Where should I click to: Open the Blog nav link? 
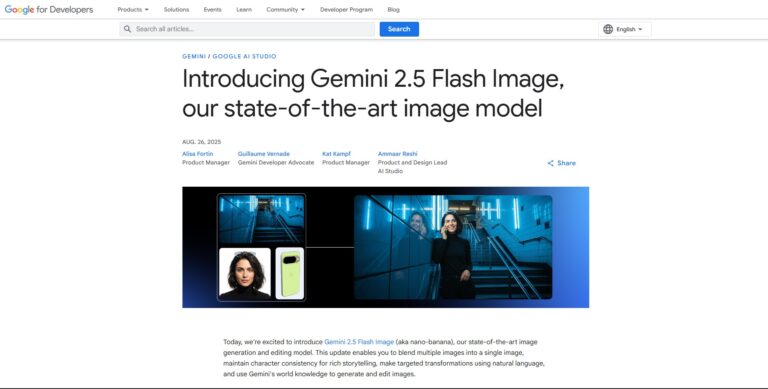click(x=393, y=9)
